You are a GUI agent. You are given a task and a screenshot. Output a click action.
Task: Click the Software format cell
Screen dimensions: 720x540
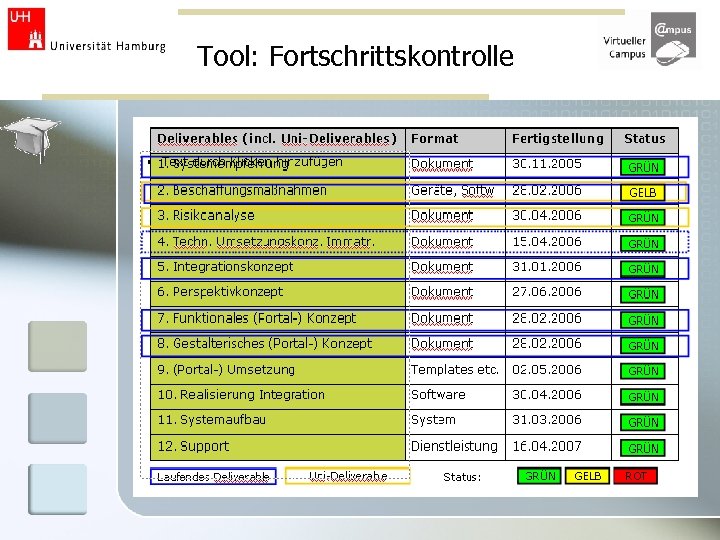point(455,396)
